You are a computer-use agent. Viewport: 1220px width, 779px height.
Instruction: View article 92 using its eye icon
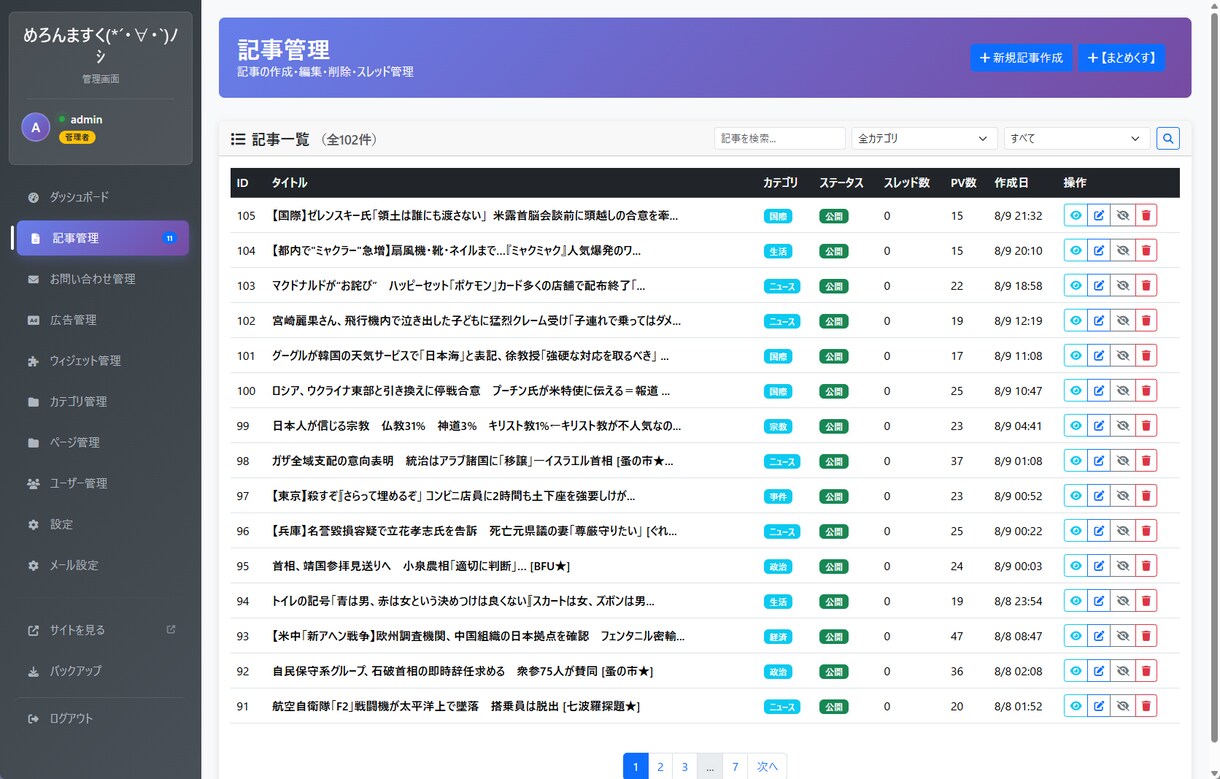(1076, 671)
